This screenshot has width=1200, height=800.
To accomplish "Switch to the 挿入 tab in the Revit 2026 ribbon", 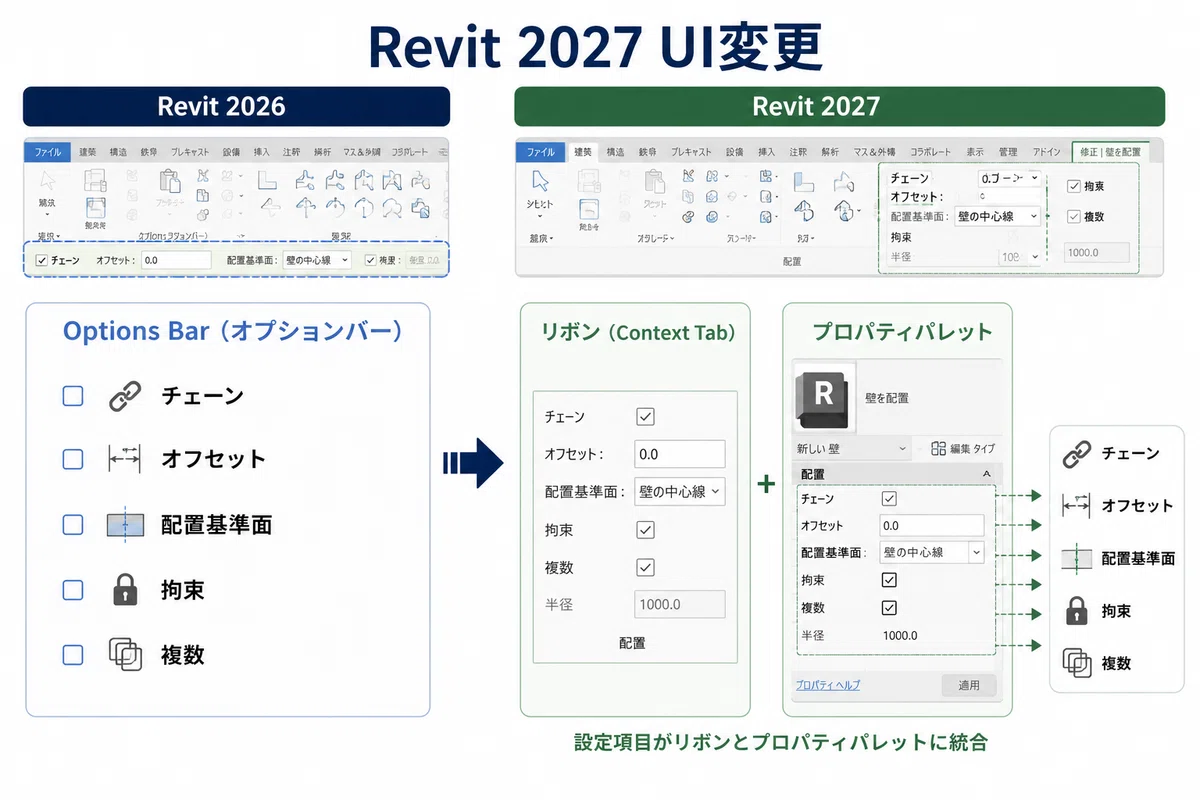I will 262,152.
